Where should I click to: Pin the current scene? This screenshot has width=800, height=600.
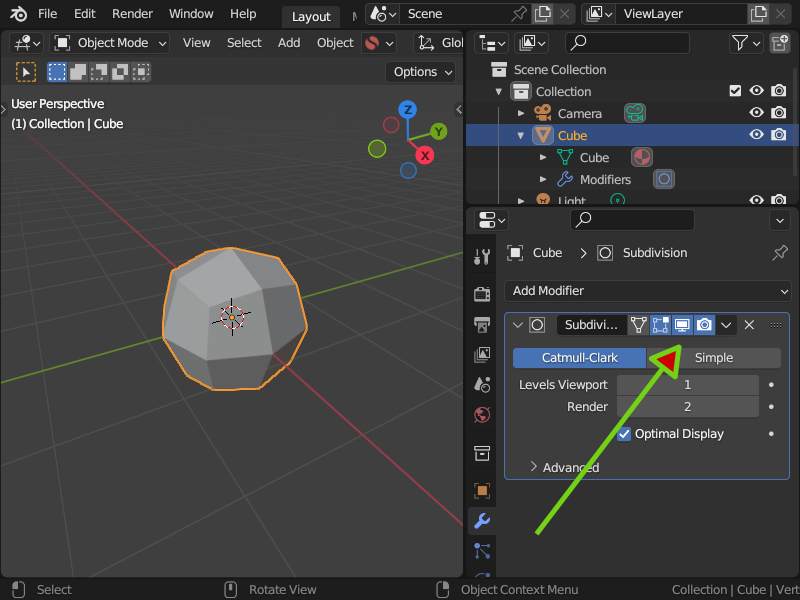[x=519, y=14]
